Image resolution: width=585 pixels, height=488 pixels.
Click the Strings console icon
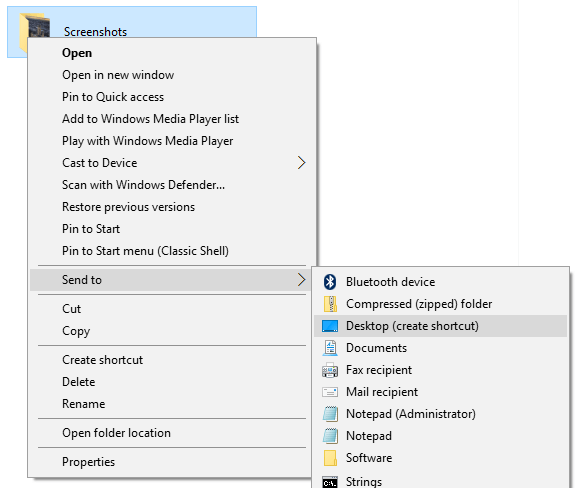coord(330,482)
